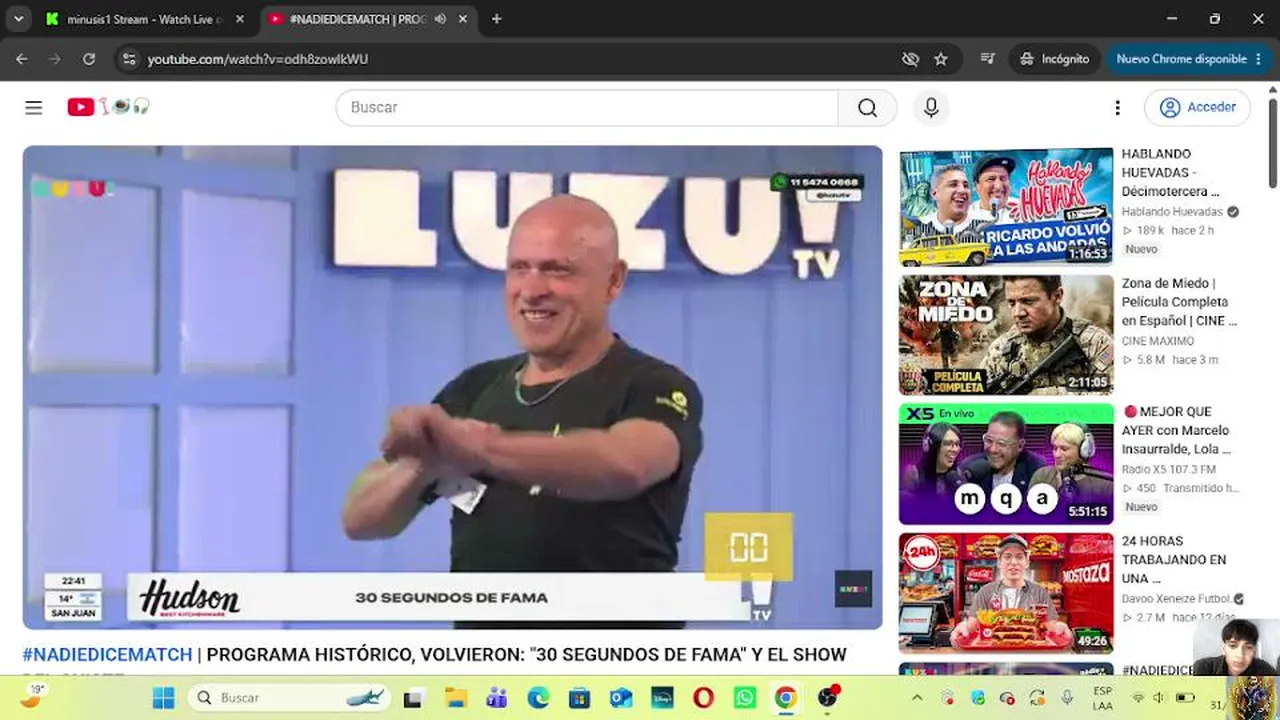Image resolution: width=1280 pixels, height=720 pixels.
Task: Open the weather widget showing 19°
Action: click(x=33, y=697)
